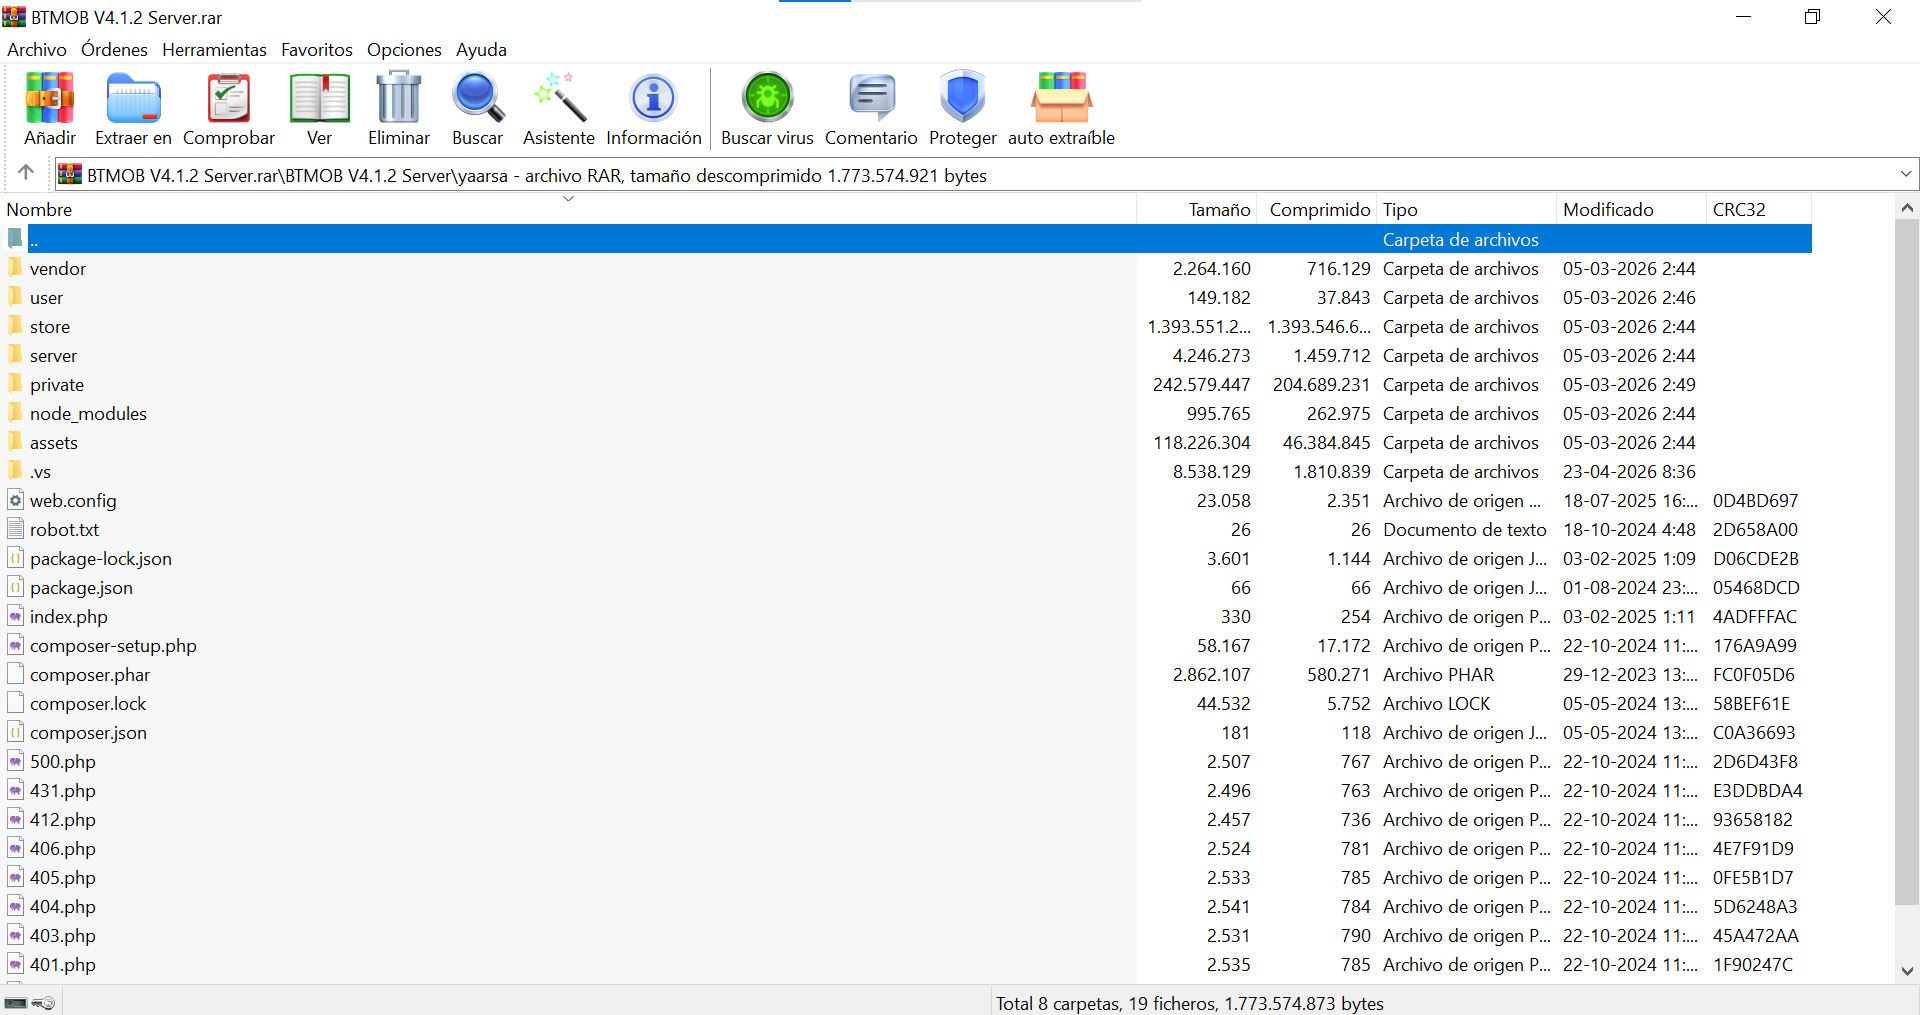Sort by the Comprimido column header
Screen dimensions: 1920x1015
pos(1319,210)
